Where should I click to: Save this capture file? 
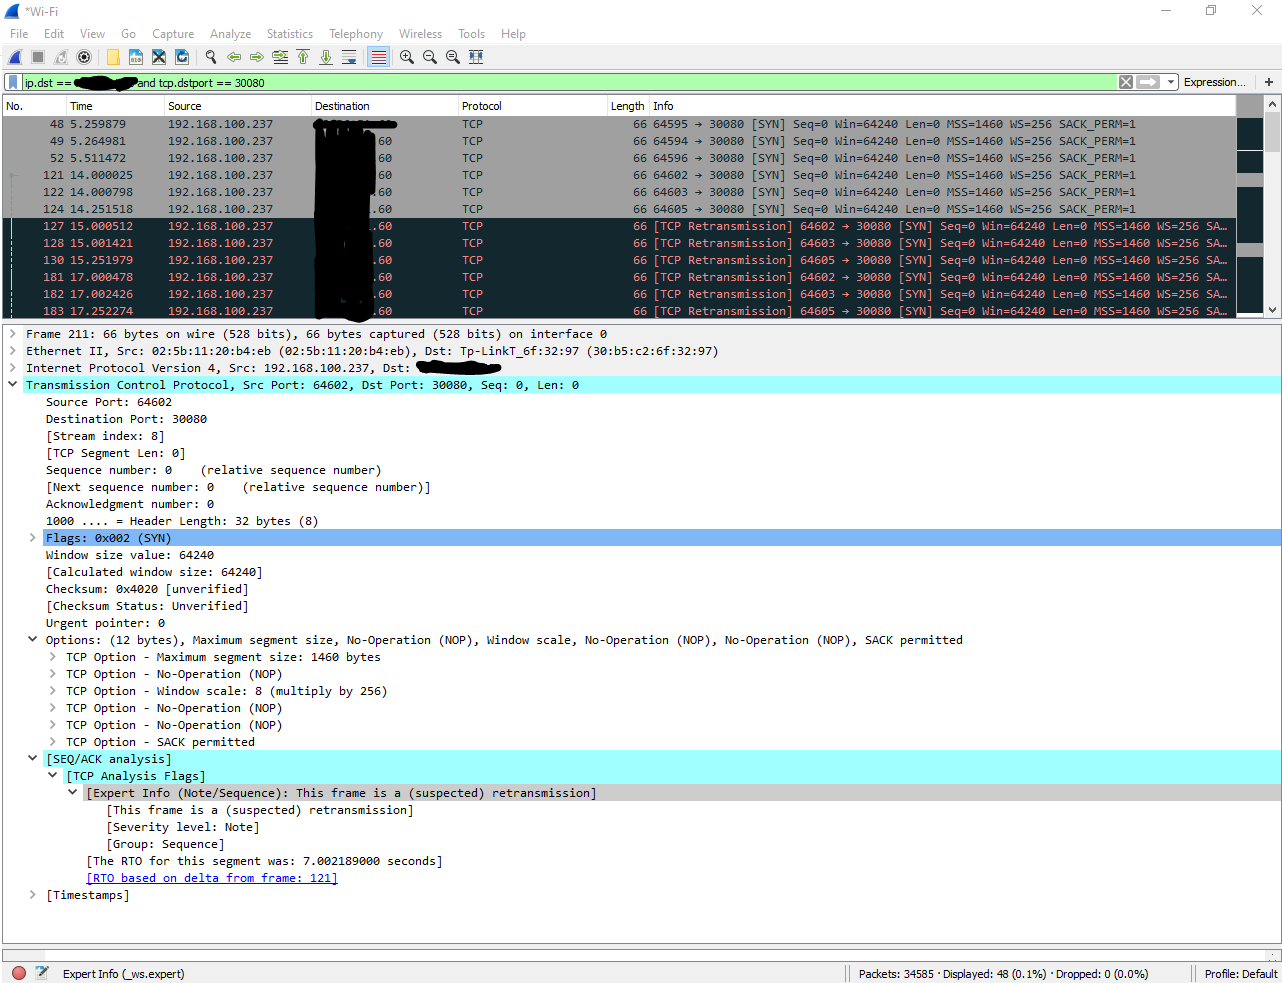point(136,57)
